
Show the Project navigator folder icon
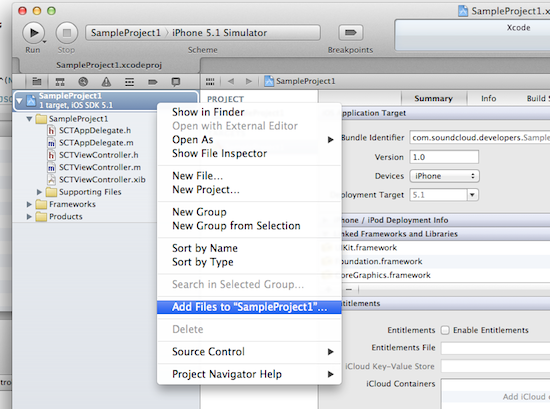point(36,82)
